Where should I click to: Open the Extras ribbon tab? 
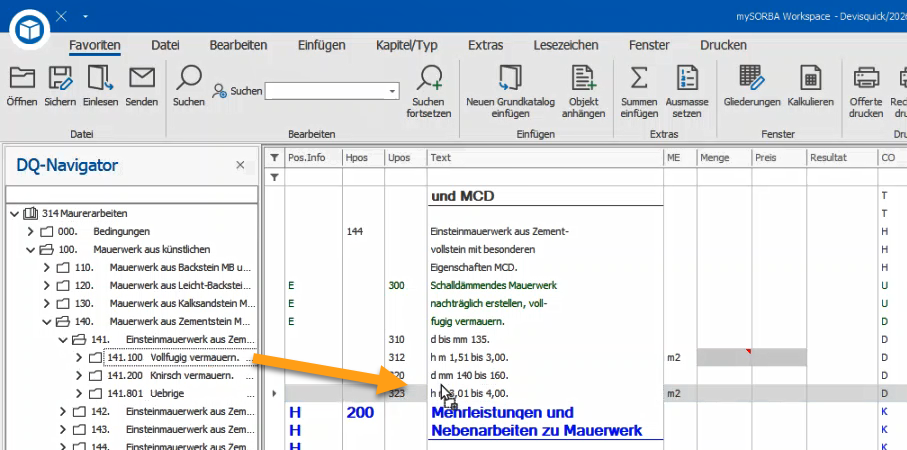pyautogui.click(x=486, y=45)
